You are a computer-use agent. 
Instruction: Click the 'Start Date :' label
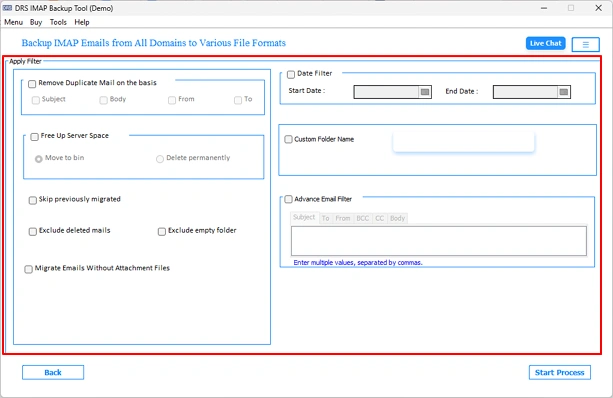coord(306,91)
